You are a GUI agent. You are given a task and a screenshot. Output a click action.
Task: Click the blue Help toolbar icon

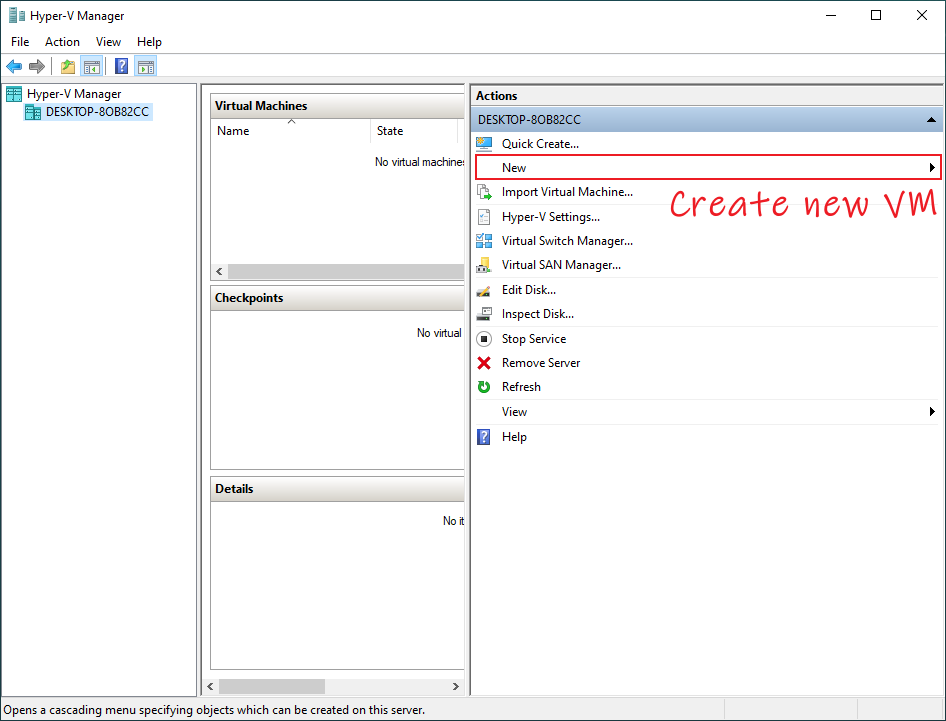[121, 66]
